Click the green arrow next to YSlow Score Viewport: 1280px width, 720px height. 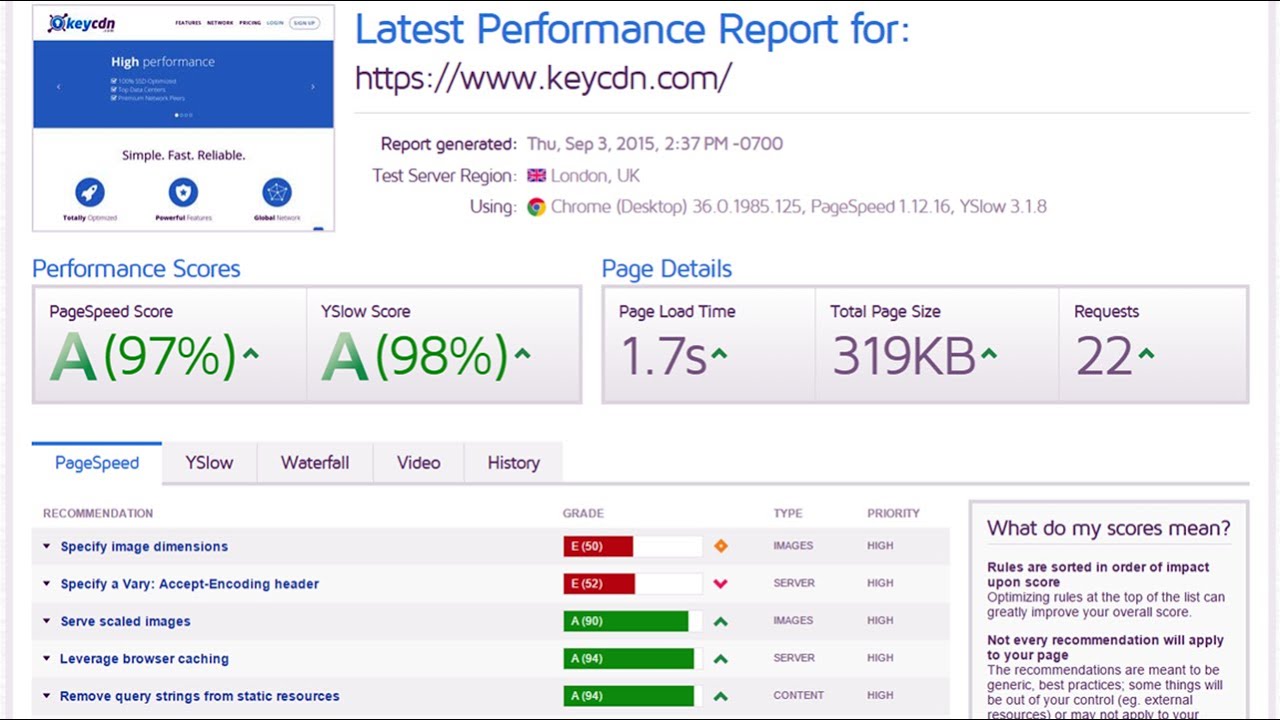pyautogui.click(x=522, y=352)
